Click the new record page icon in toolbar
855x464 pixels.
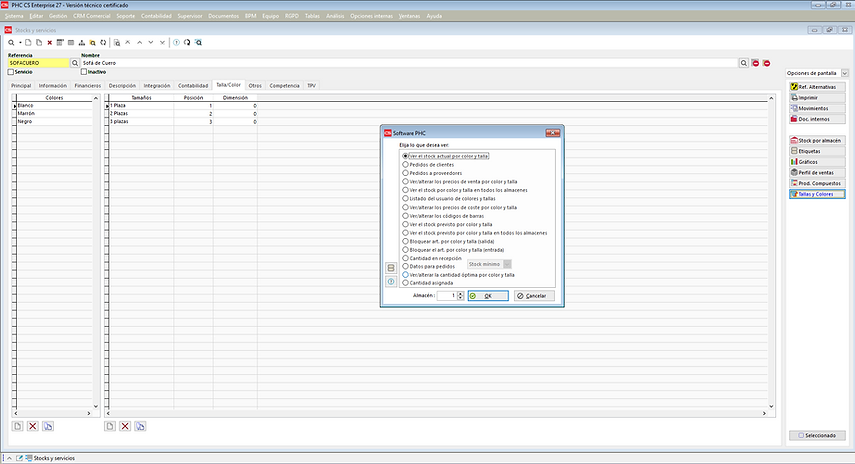(x=28, y=43)
